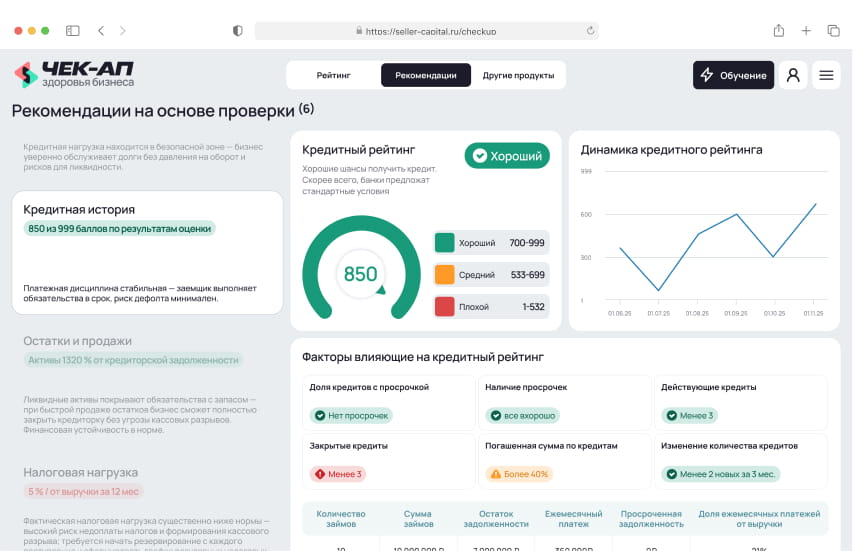Reload page using address bar refresh icon
The width and height of the screenshot is (853, 551).
[x=590, y=31]
